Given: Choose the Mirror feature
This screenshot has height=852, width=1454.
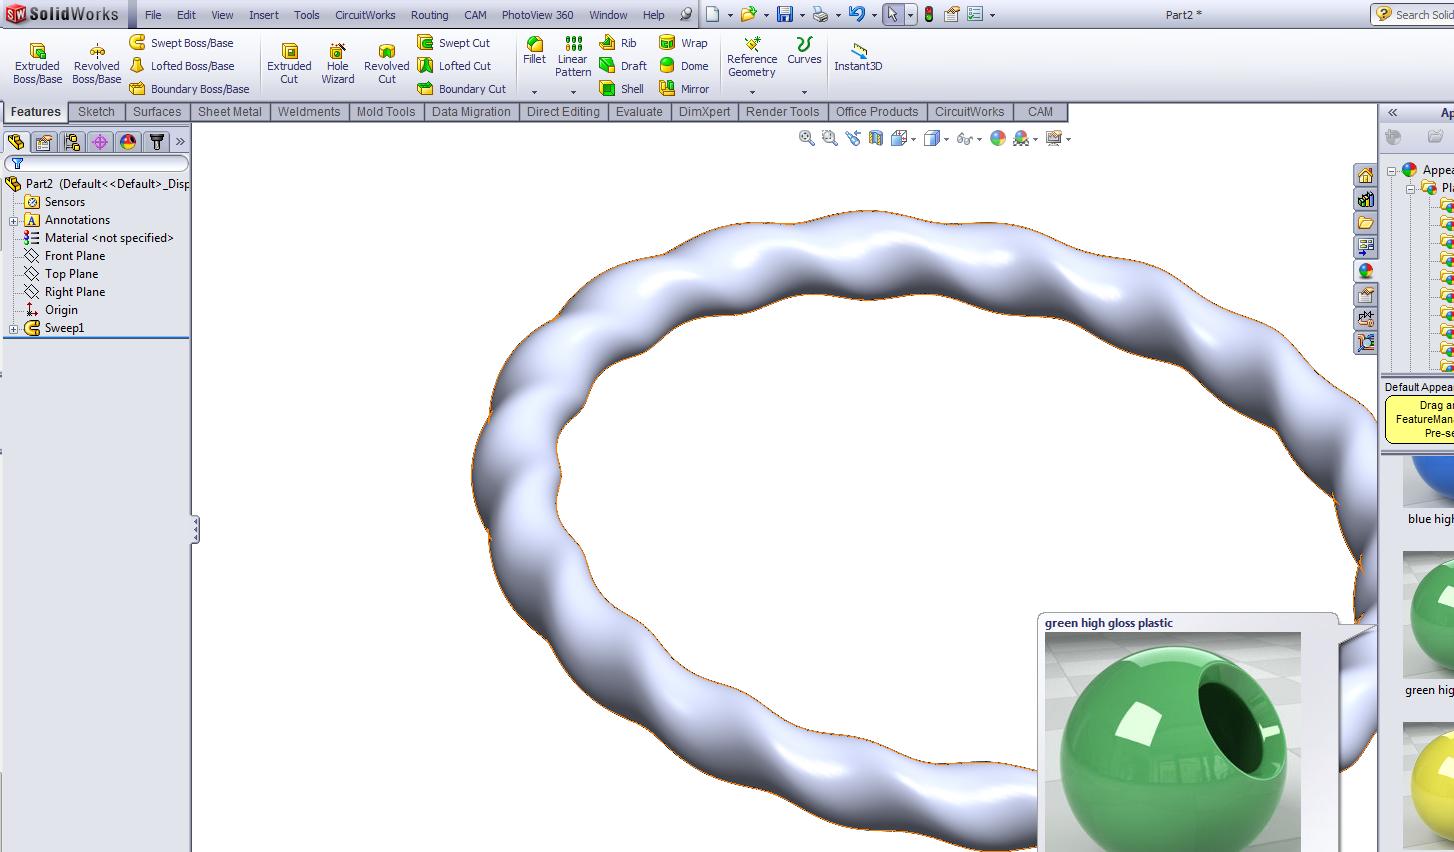Looking at the screenshot, I should point(684,89).
